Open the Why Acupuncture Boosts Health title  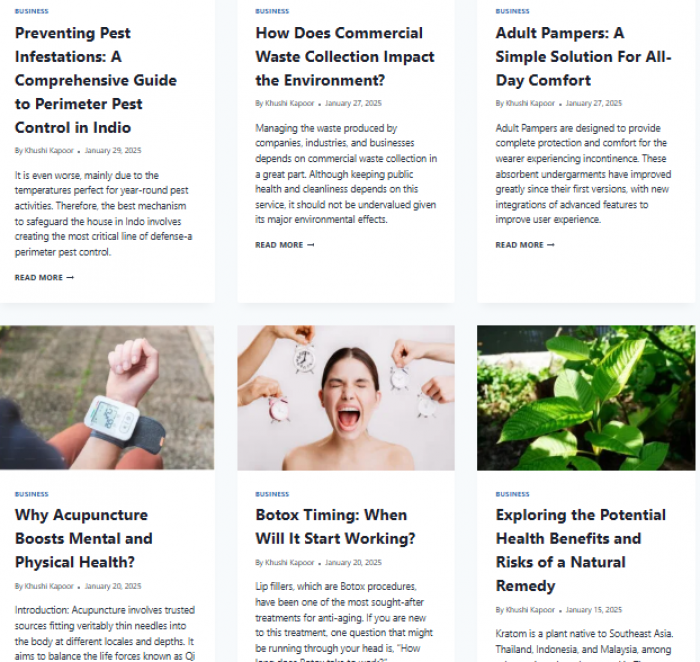click(83, 538)
